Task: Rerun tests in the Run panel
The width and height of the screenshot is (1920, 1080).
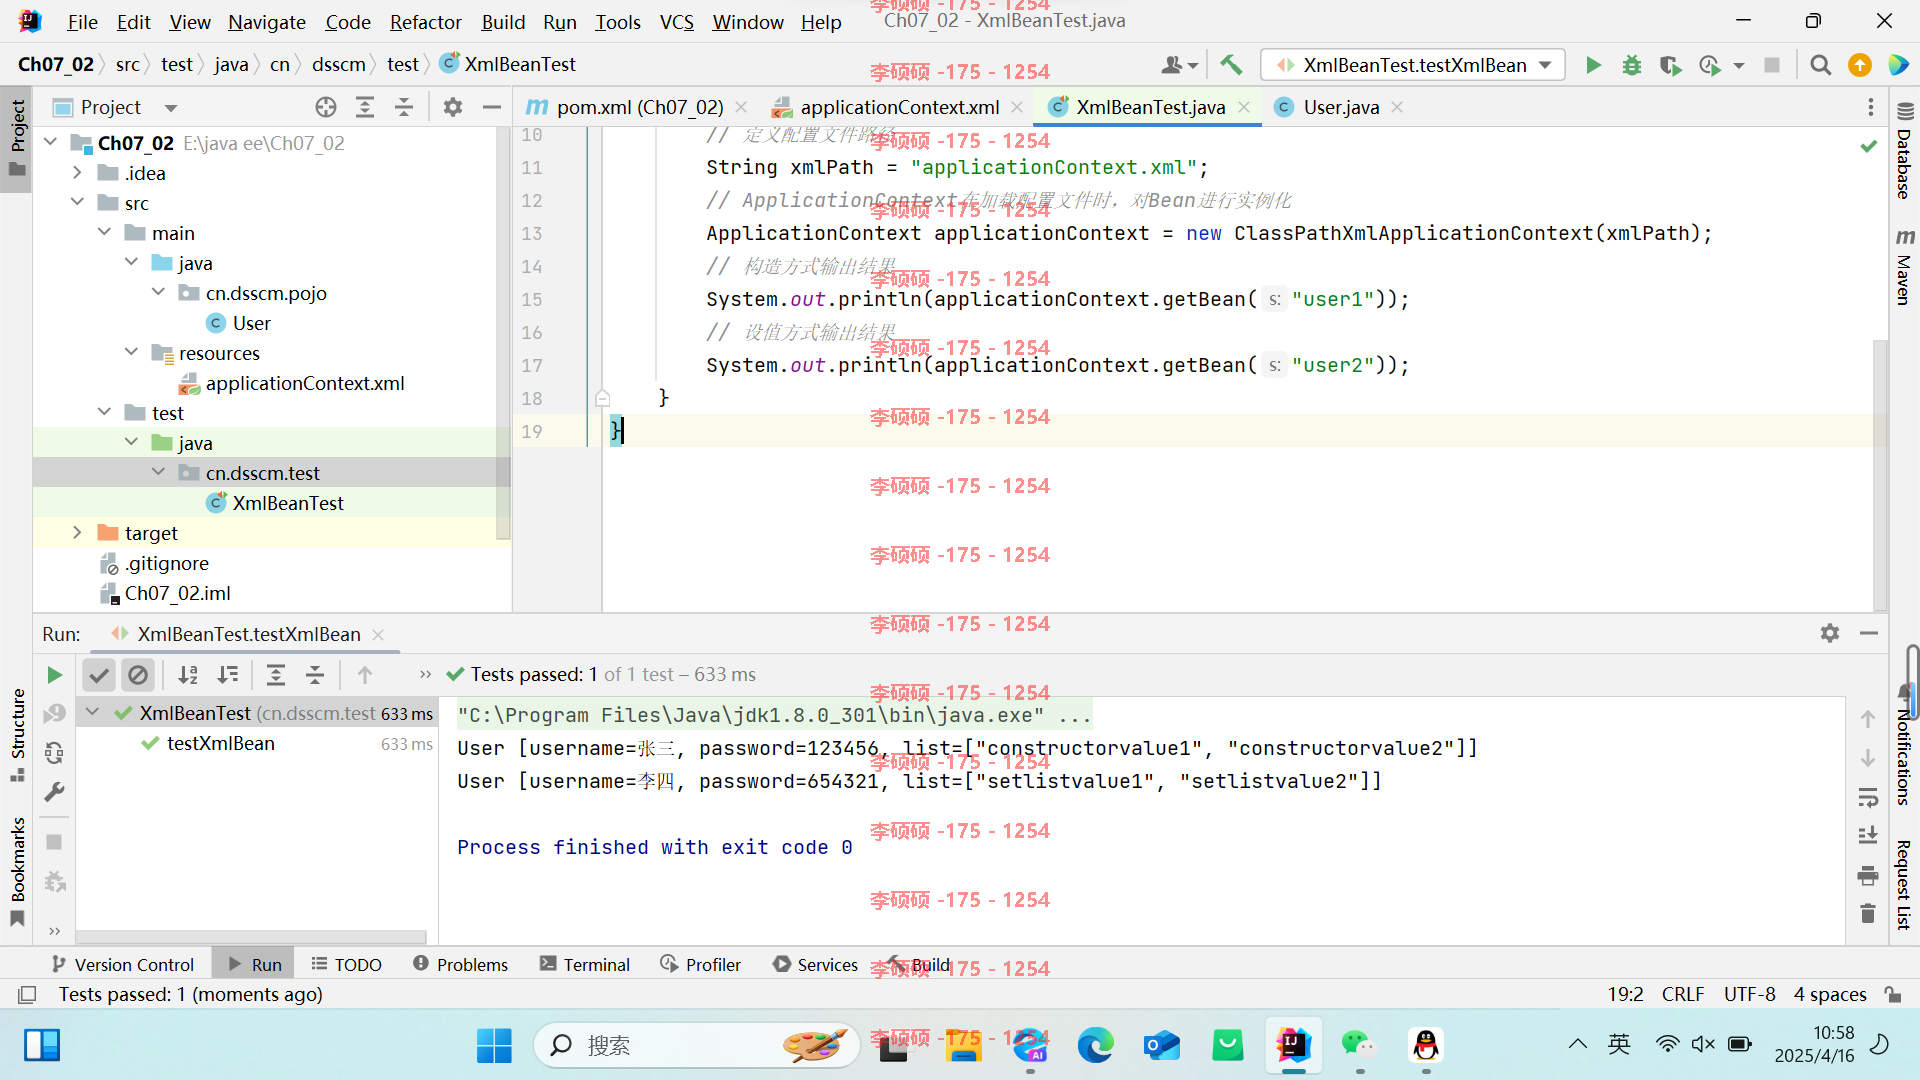Action: 55,675
